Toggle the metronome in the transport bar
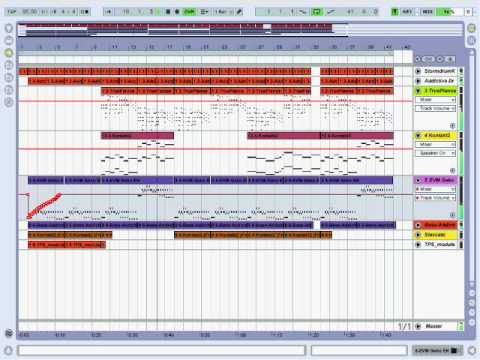 tap(85, 12)
